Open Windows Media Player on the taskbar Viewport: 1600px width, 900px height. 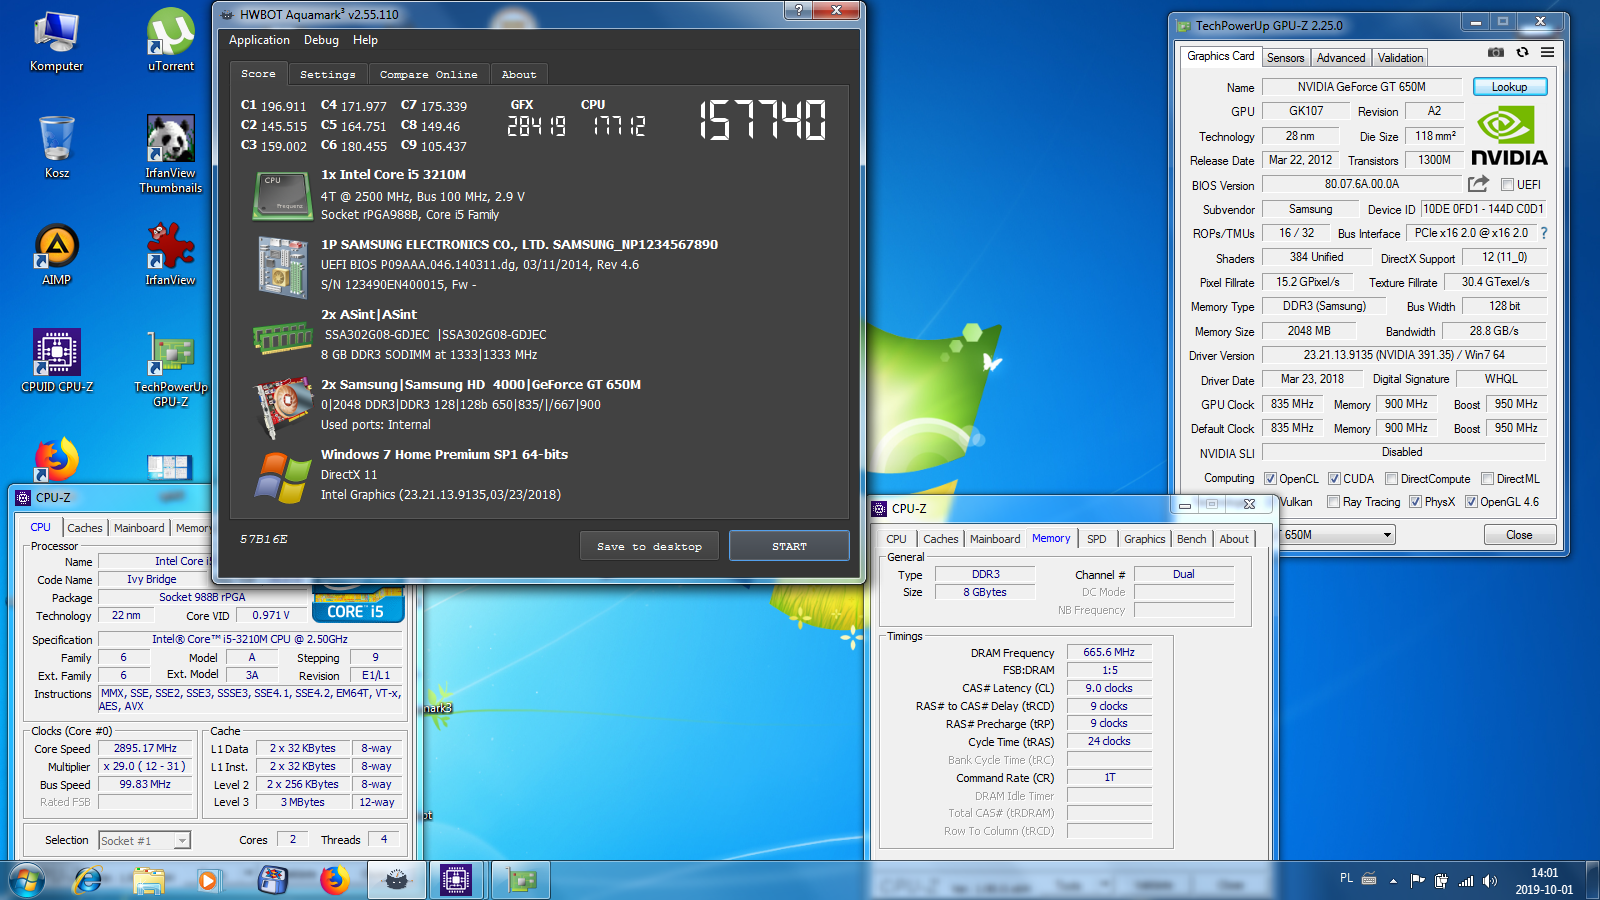(208, 880)
